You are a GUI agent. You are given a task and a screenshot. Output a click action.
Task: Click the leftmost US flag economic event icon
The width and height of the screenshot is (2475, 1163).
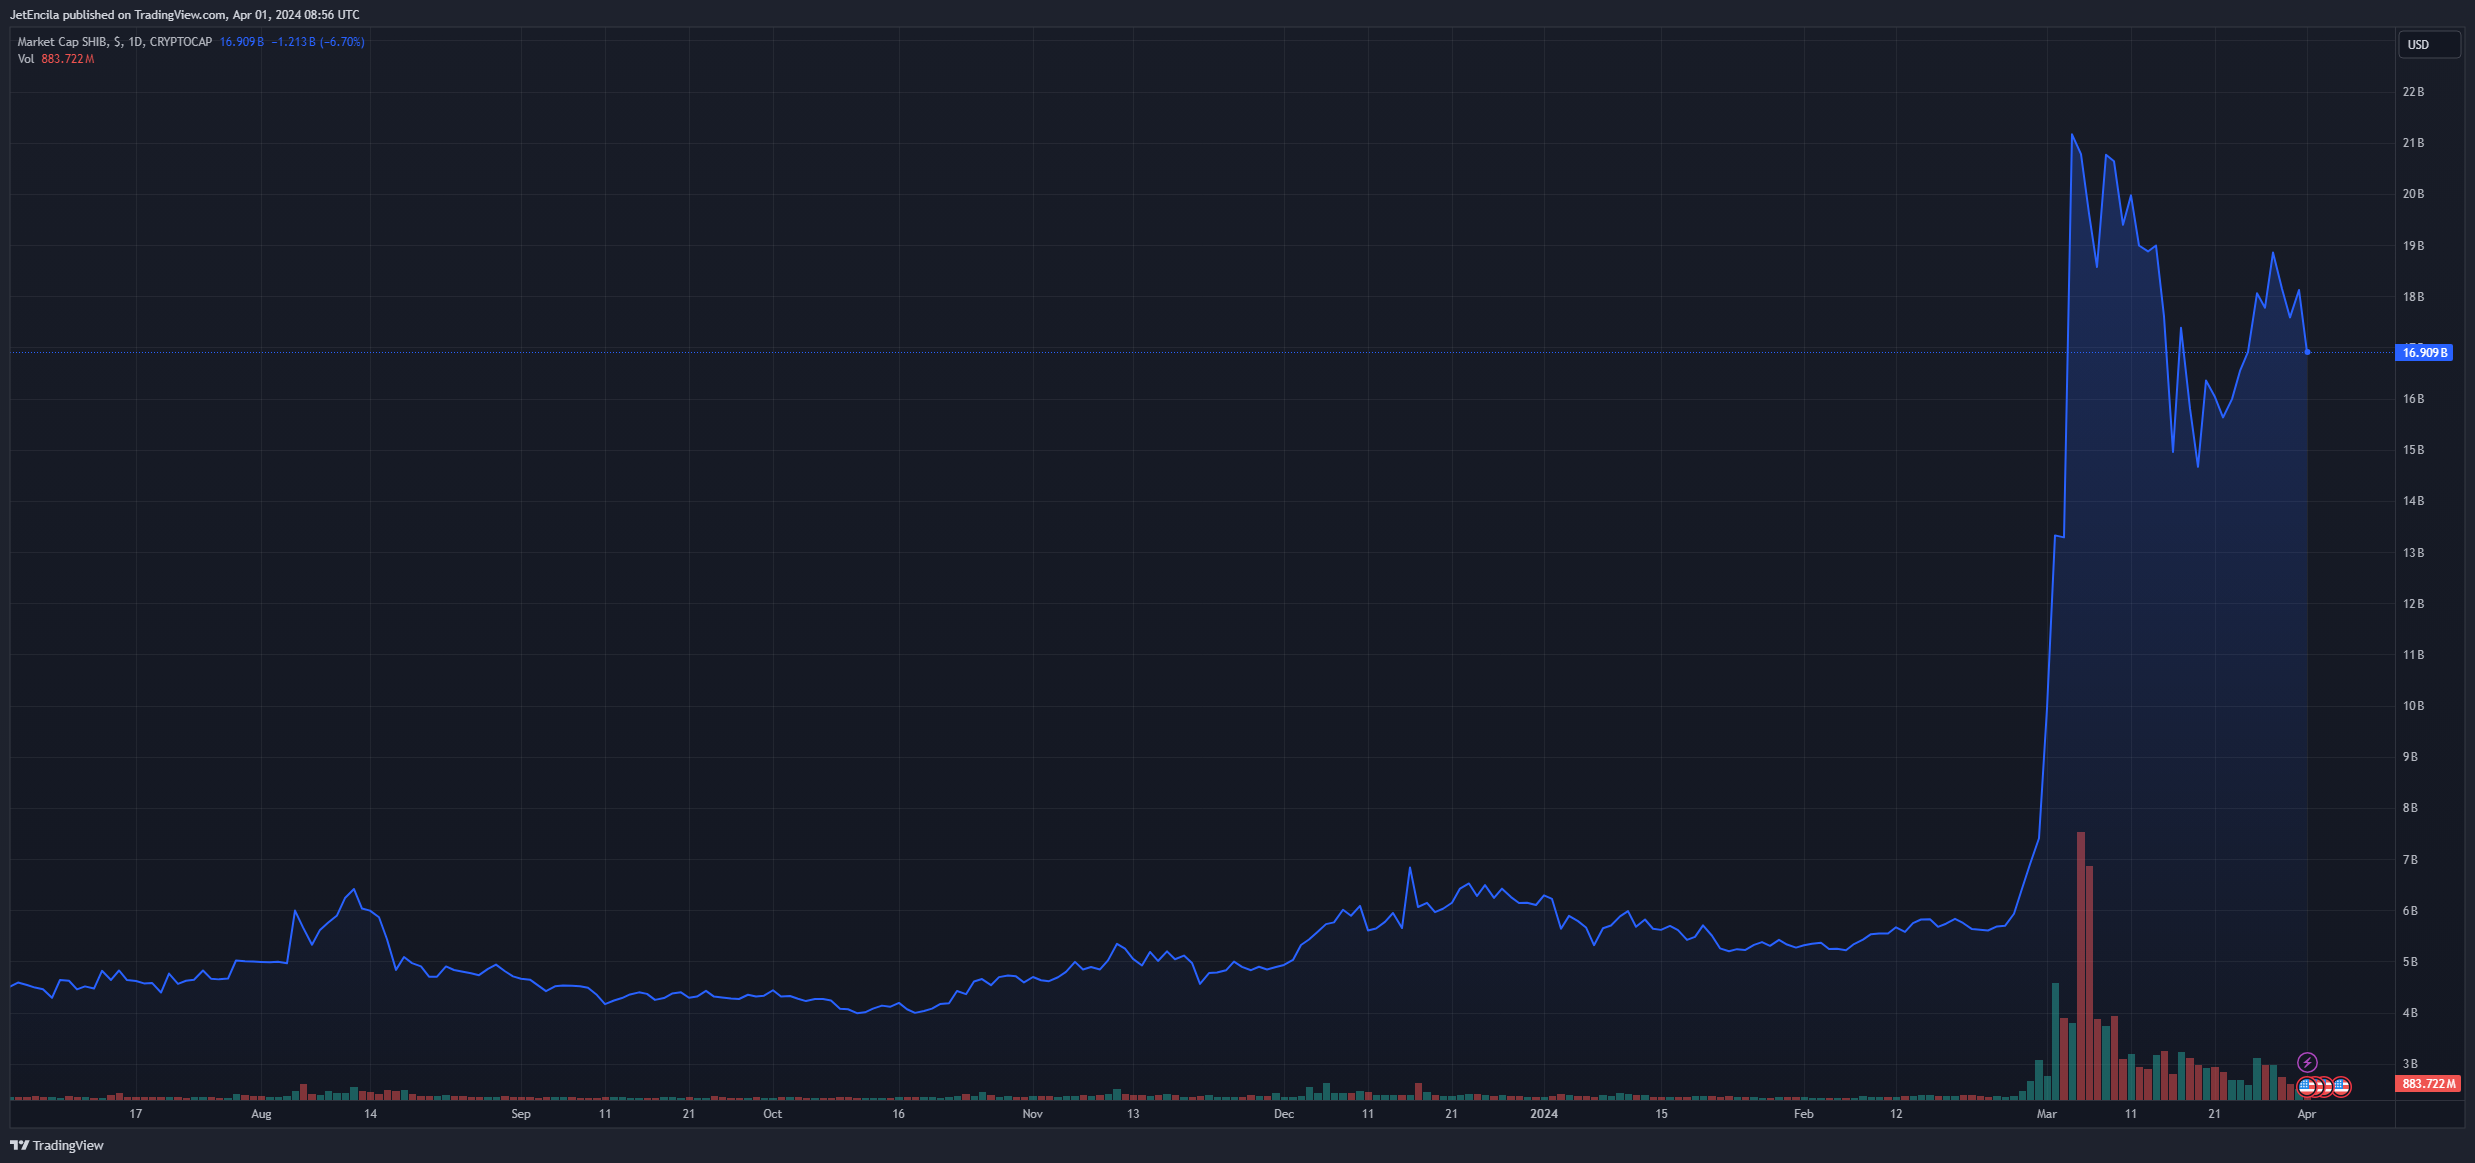2306,1086
